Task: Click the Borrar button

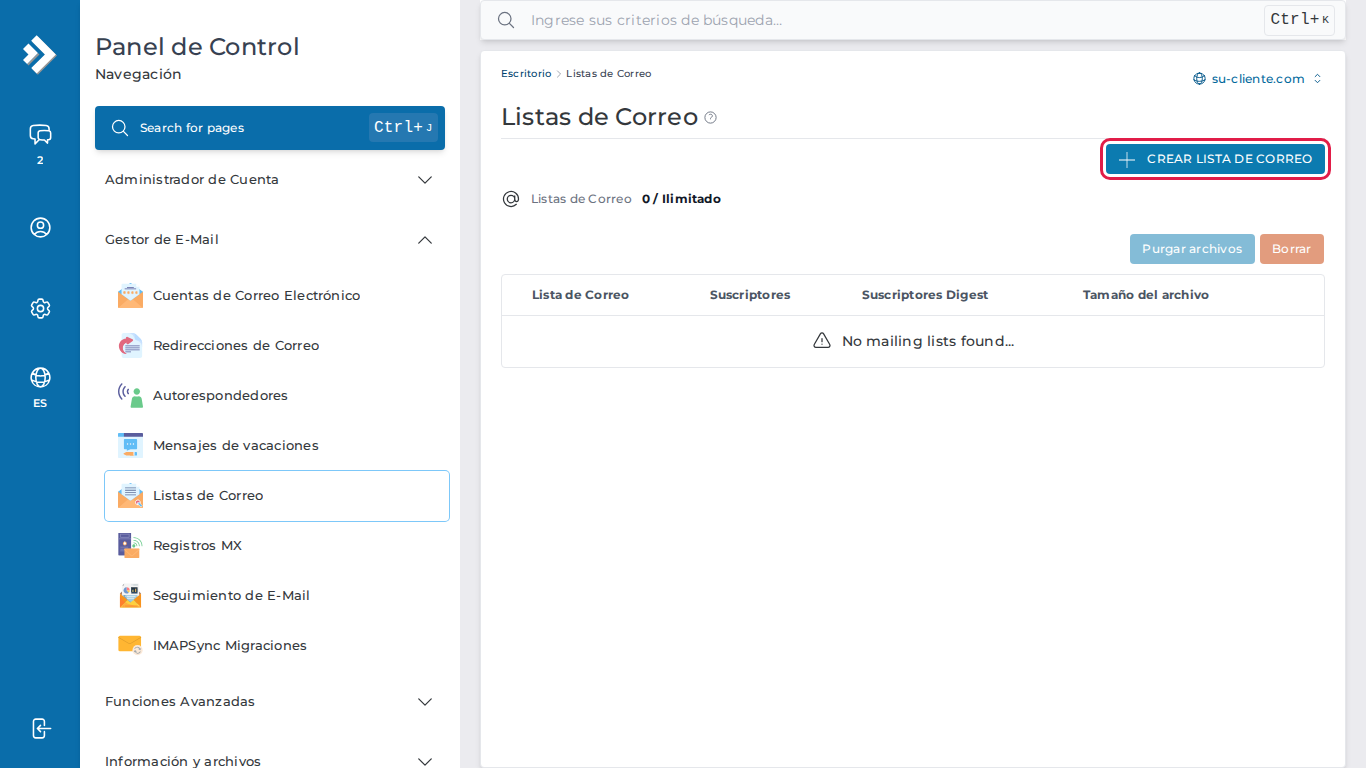Action: click(x=1292, y=249)
